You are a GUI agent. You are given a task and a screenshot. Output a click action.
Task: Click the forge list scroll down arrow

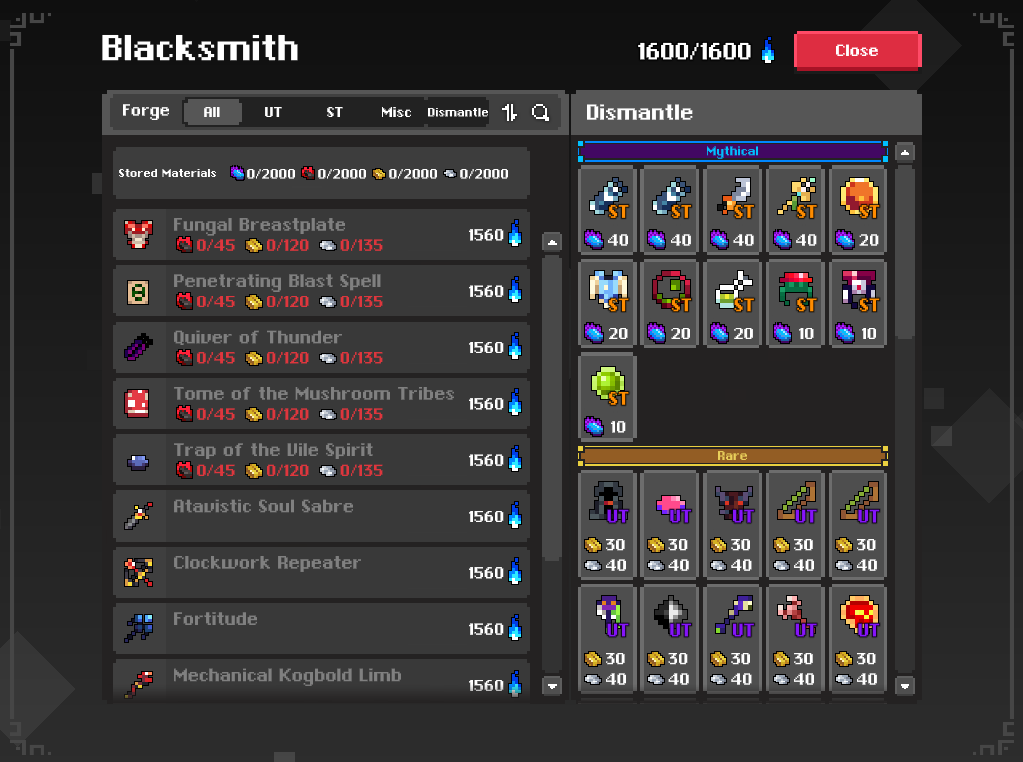point(552,686)
